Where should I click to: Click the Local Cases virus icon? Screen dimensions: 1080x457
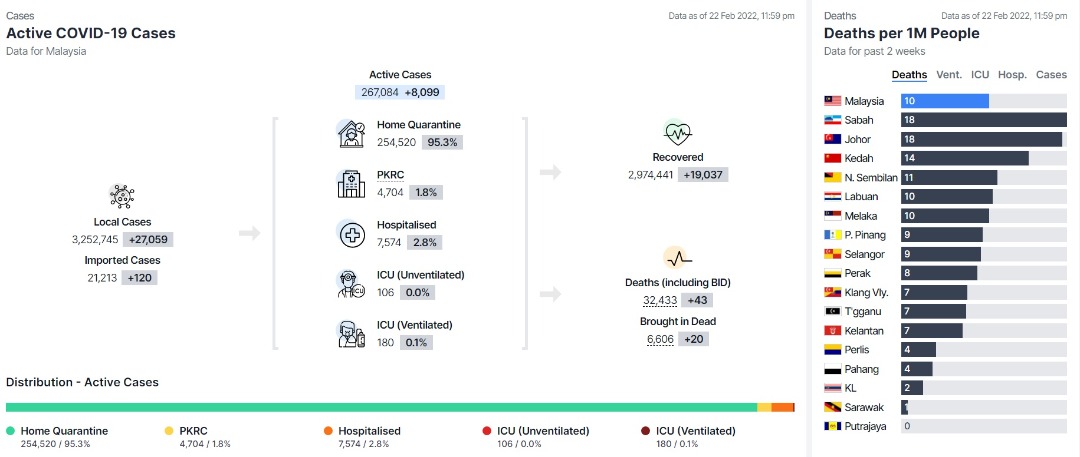click(x=122, y=196)
